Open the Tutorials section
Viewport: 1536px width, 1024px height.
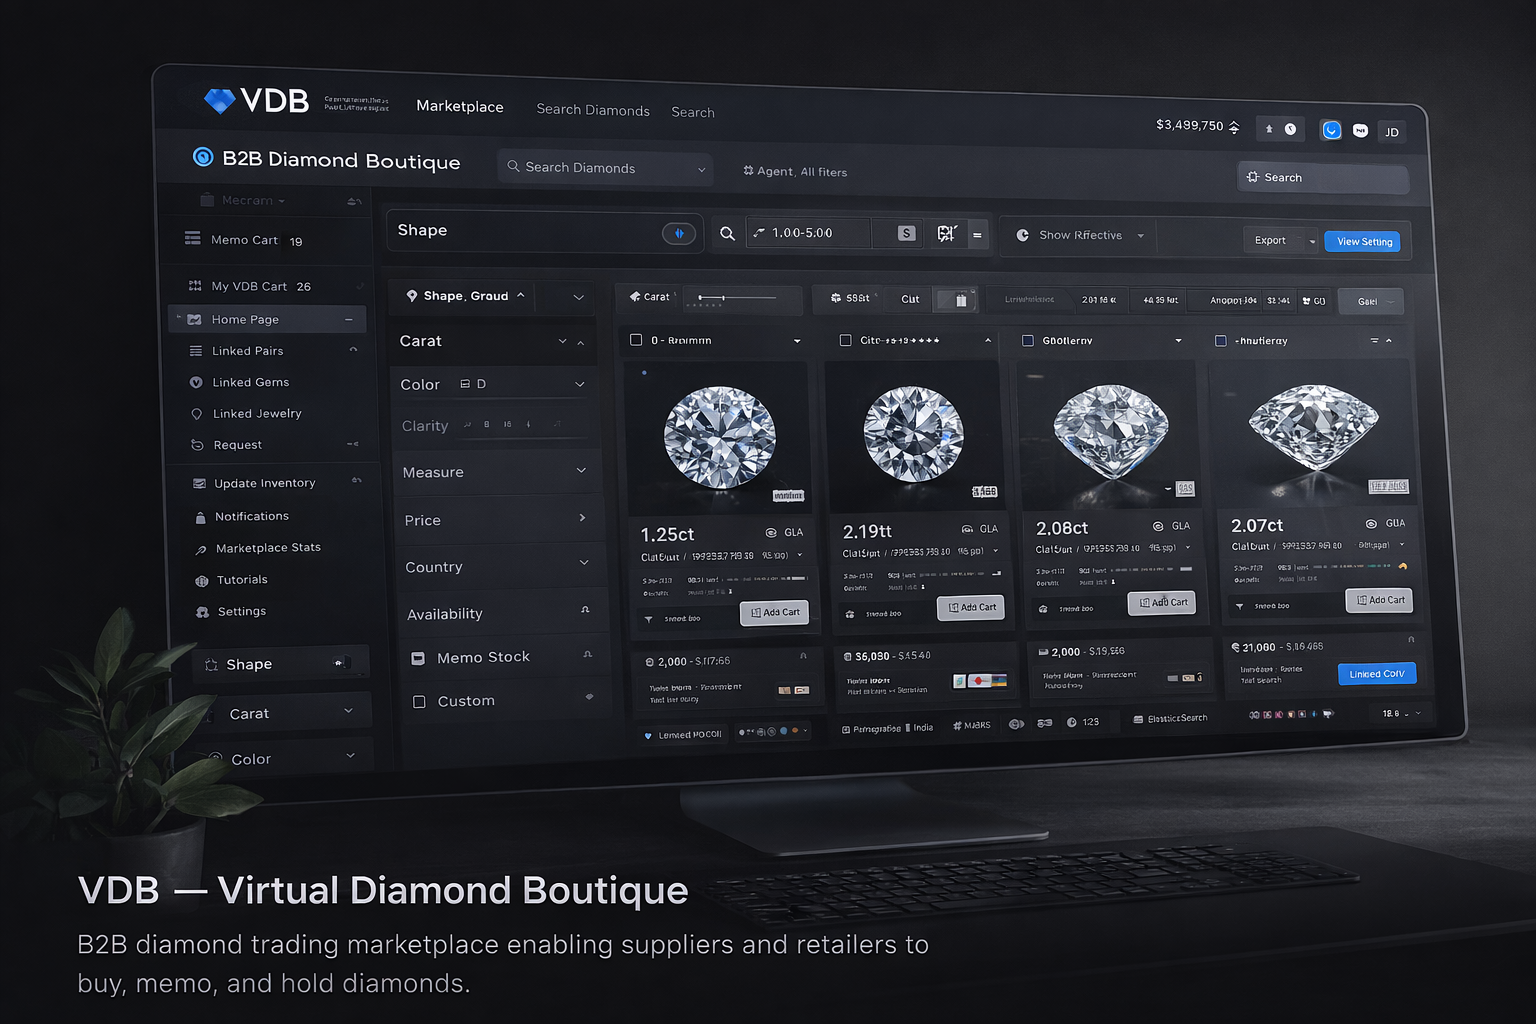coord(241,579)
